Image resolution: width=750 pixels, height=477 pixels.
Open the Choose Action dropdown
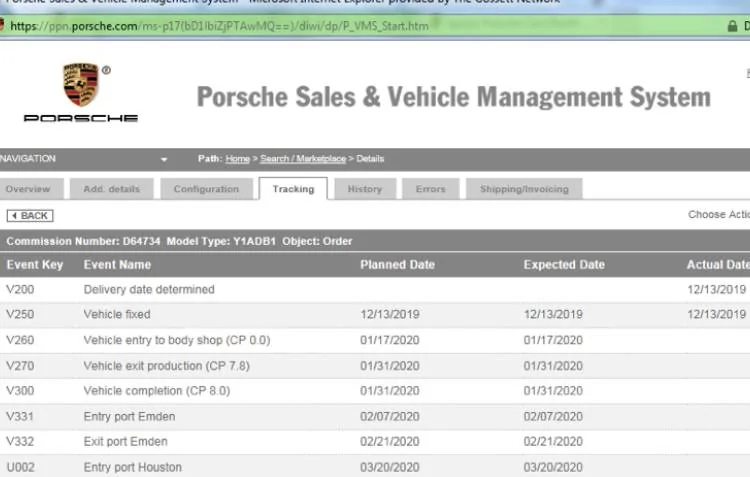pyautogui.click(x=719, y=214)
